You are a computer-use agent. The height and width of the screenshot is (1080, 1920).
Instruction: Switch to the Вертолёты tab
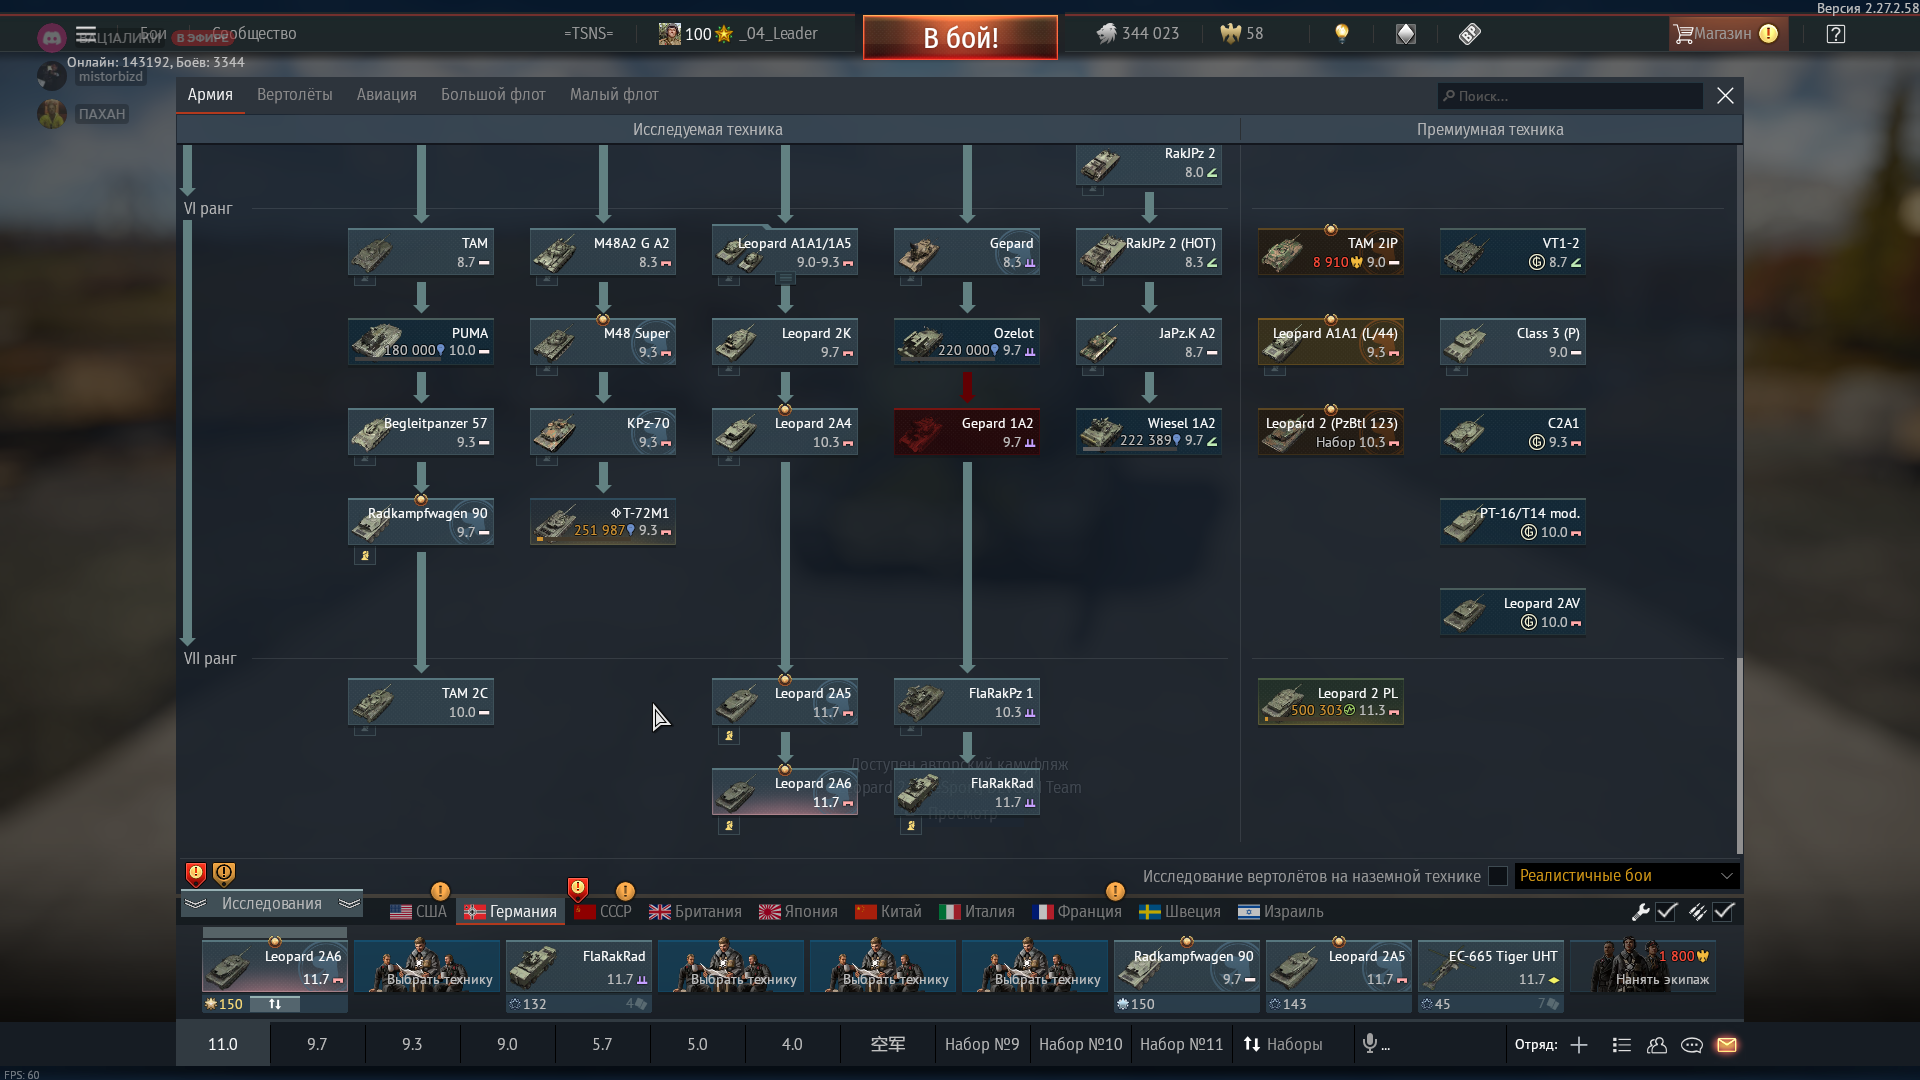tap(294, 95)
